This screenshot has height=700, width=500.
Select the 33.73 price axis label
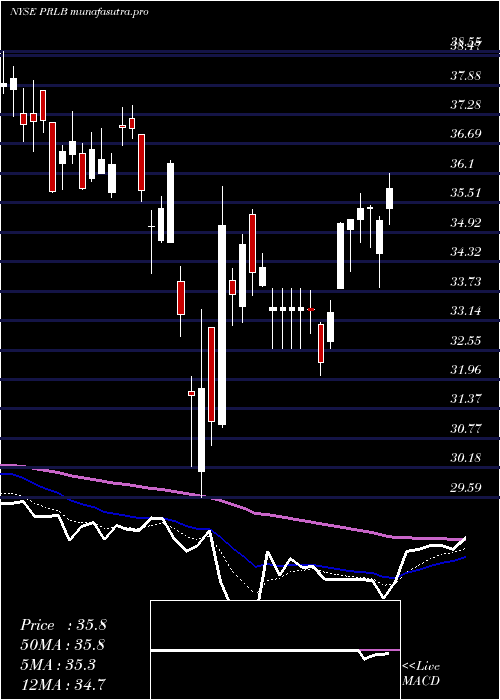point(466,281)
